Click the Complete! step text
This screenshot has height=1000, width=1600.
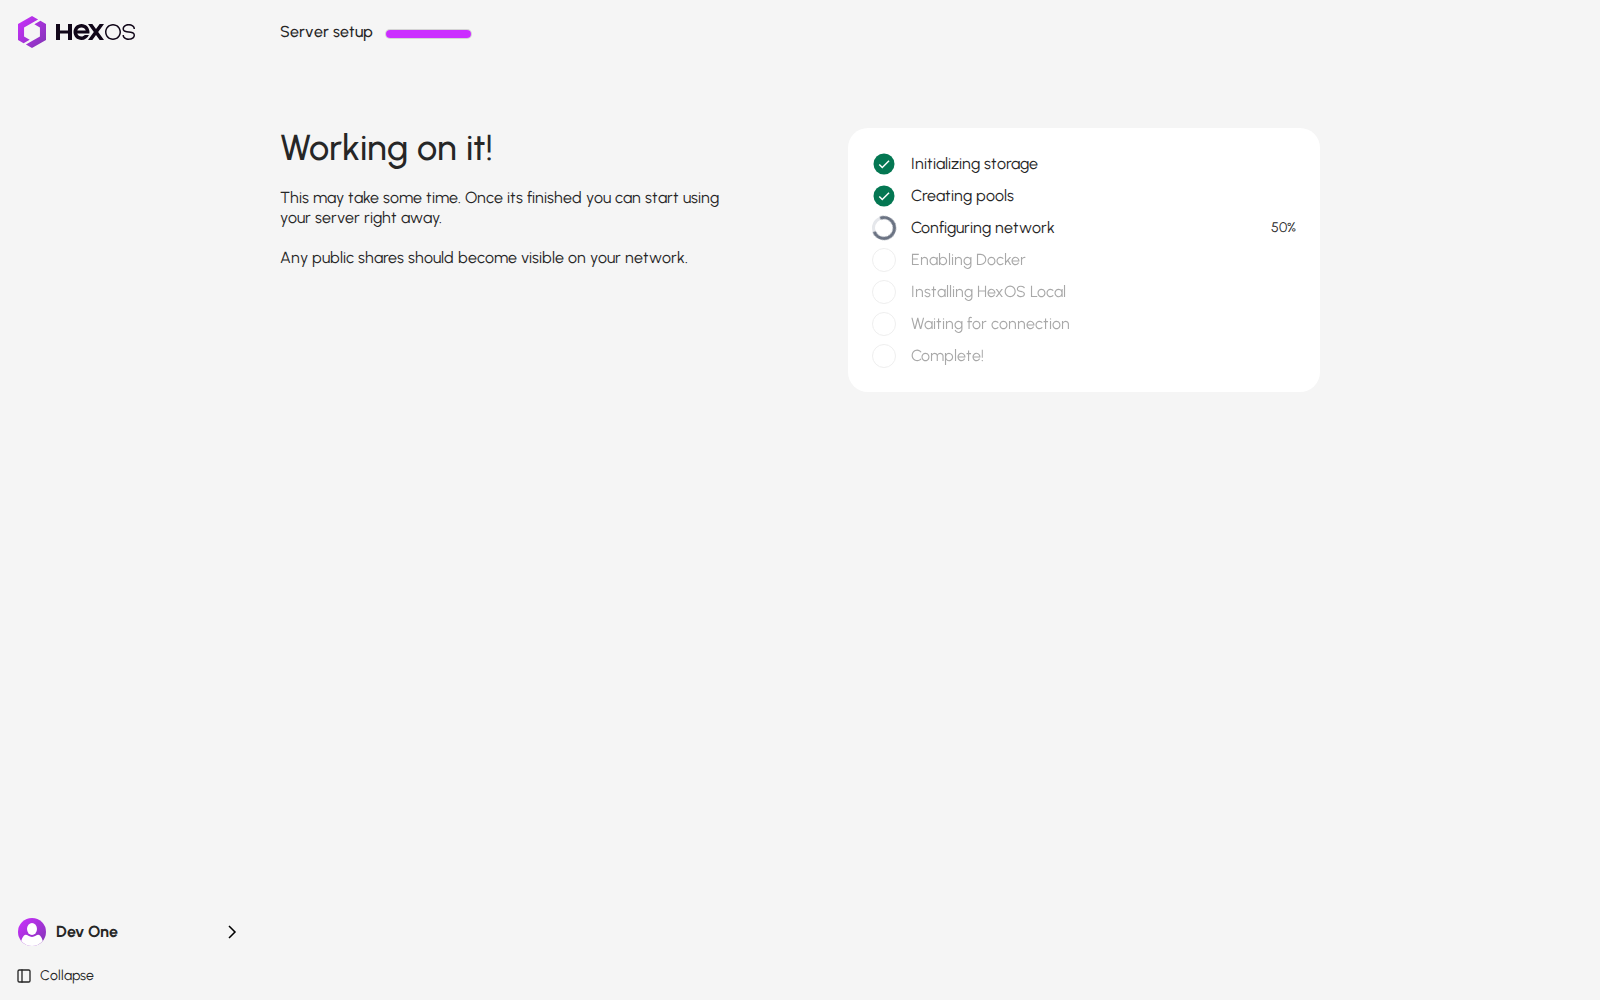click(947, 356)
